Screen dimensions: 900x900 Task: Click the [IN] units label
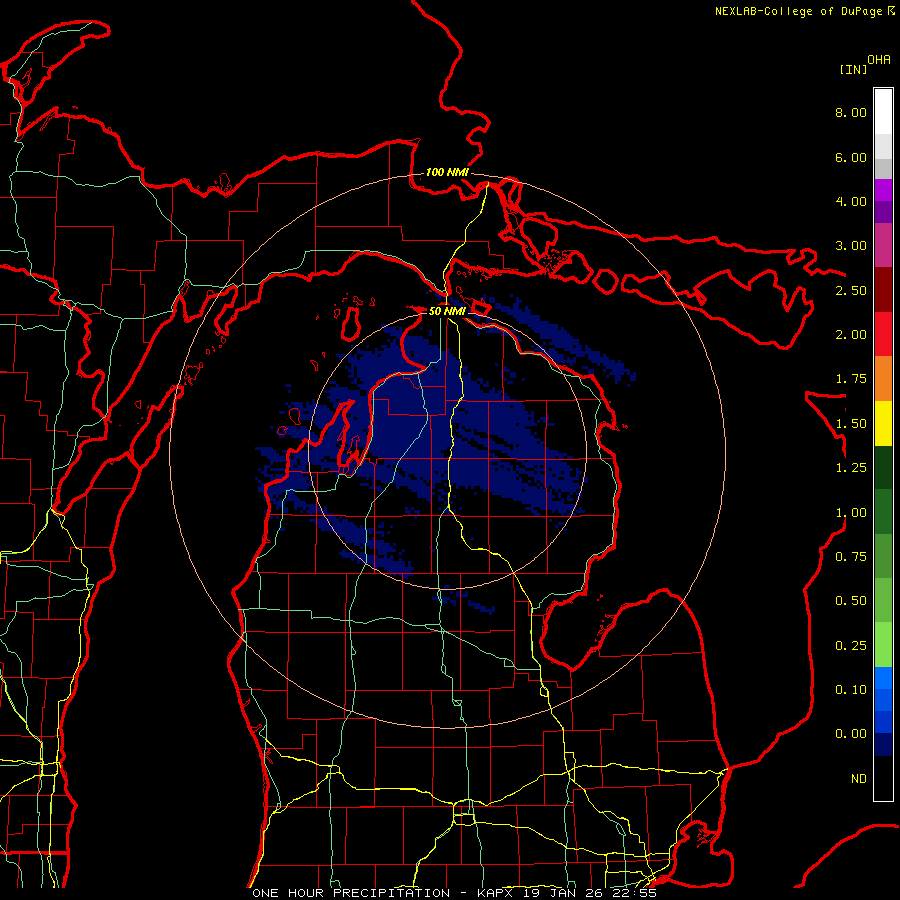click(x=853, y=69)
